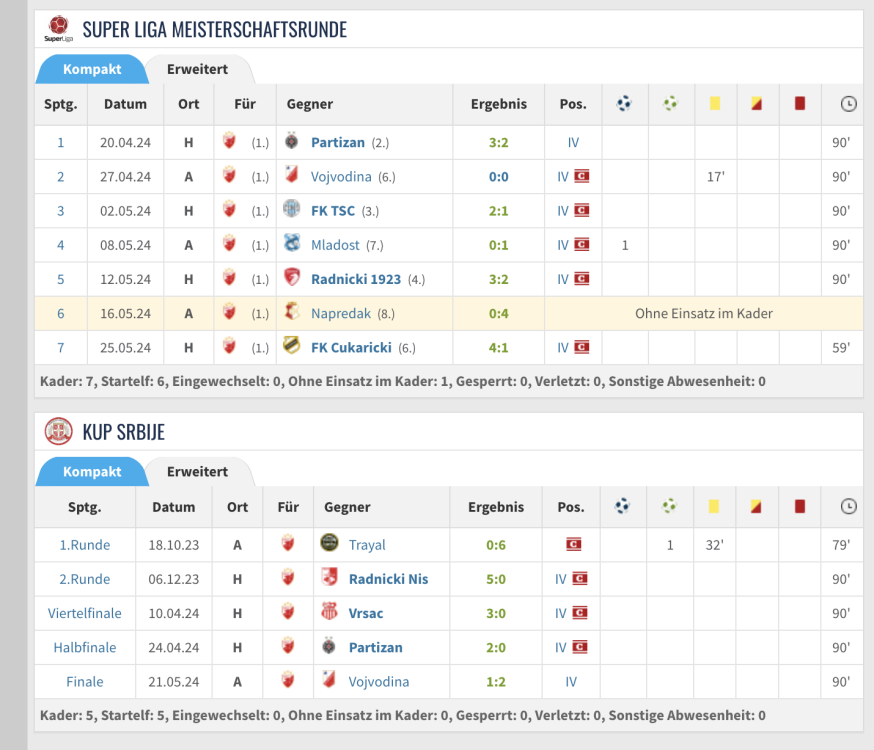The width and height of the screenshot is (874, 750).
Task: Click the assists icon in Super Liga header
Action: tap(670, 103)
